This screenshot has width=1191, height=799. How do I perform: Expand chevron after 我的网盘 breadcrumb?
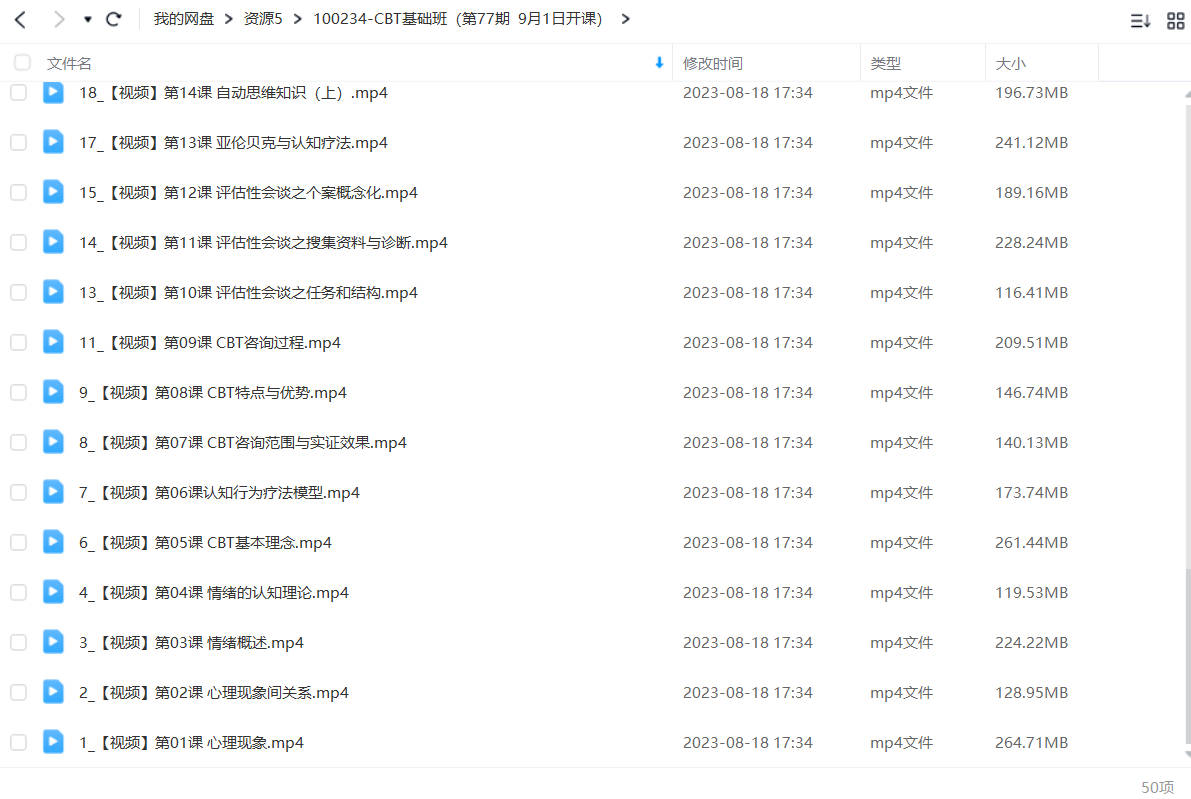point(229,19)
